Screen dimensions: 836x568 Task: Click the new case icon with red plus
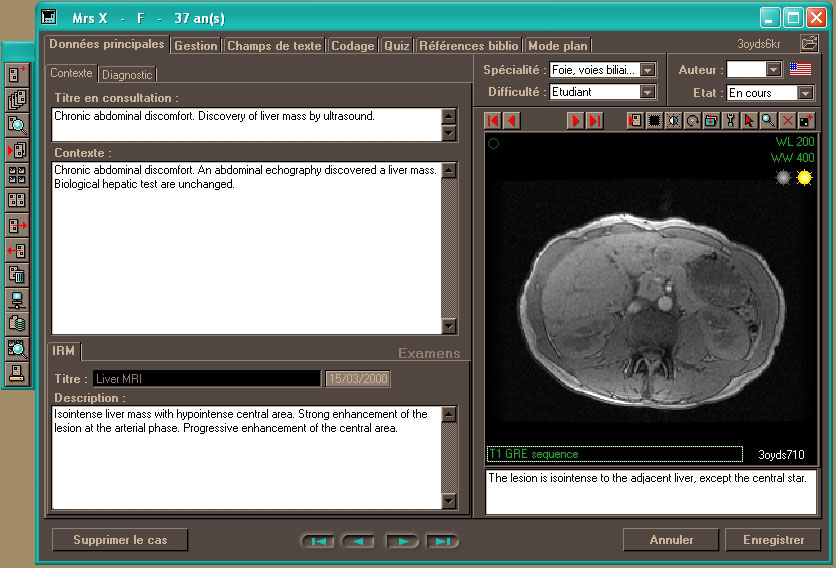[17, 75]
